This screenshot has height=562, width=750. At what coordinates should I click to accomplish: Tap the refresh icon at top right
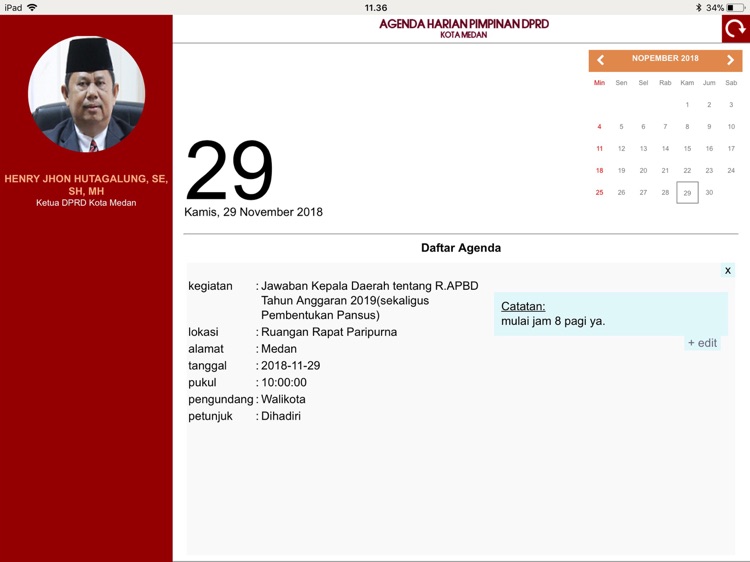[736, 29]
